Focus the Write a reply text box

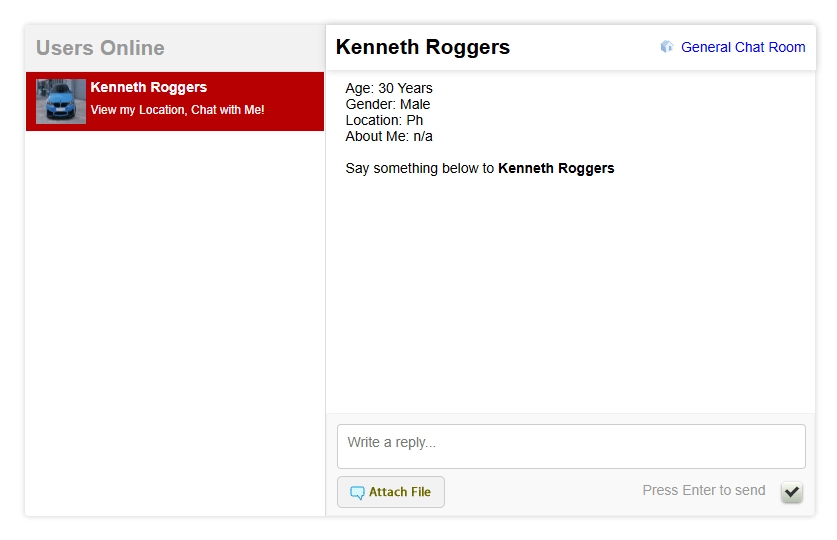pyautogui.click(x=570, y=446)
